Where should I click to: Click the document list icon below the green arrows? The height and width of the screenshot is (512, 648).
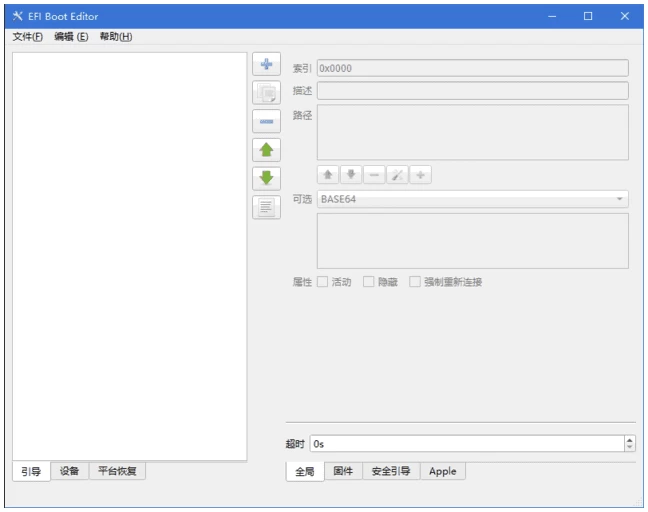coord(266,207)
